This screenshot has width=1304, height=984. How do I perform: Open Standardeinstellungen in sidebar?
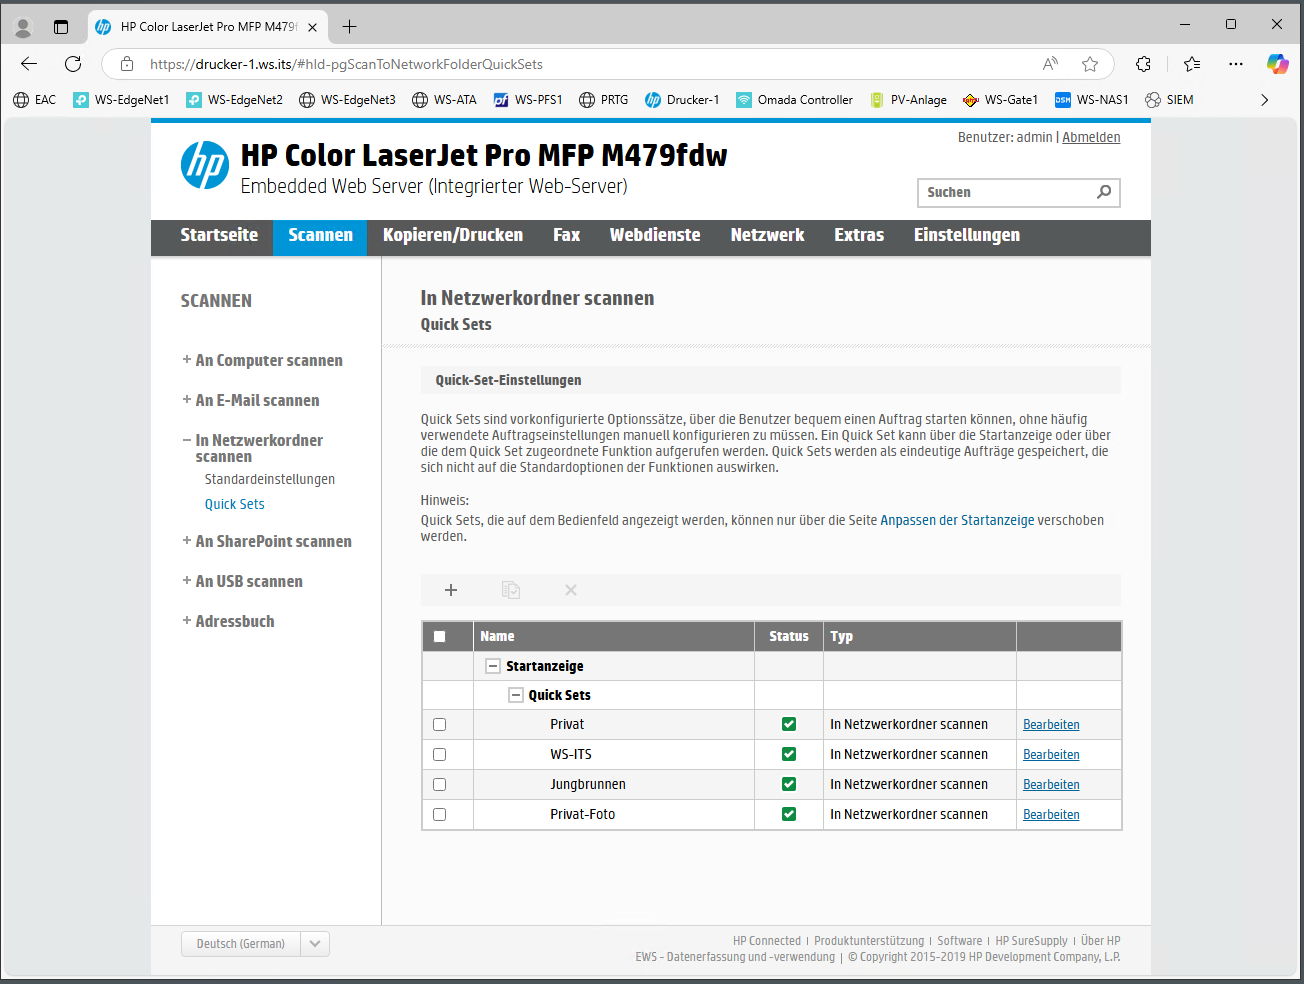270,480
